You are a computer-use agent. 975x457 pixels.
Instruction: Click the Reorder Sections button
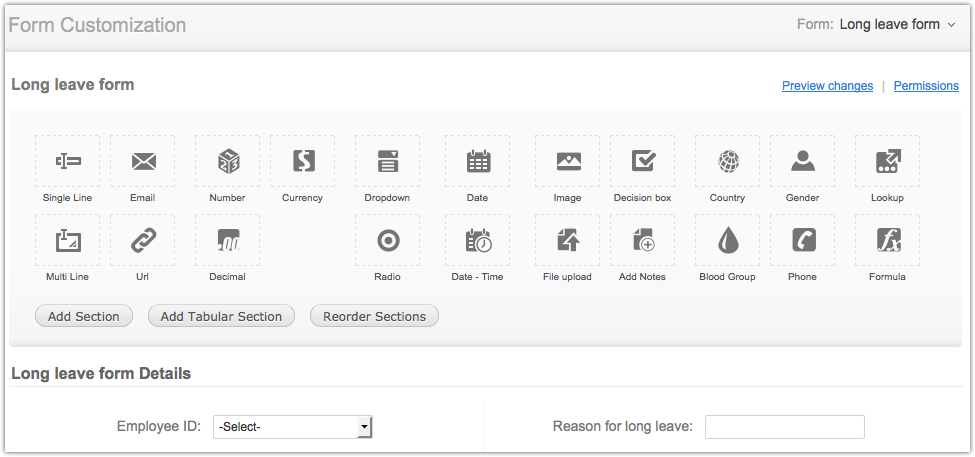click(x=374, y=316)
